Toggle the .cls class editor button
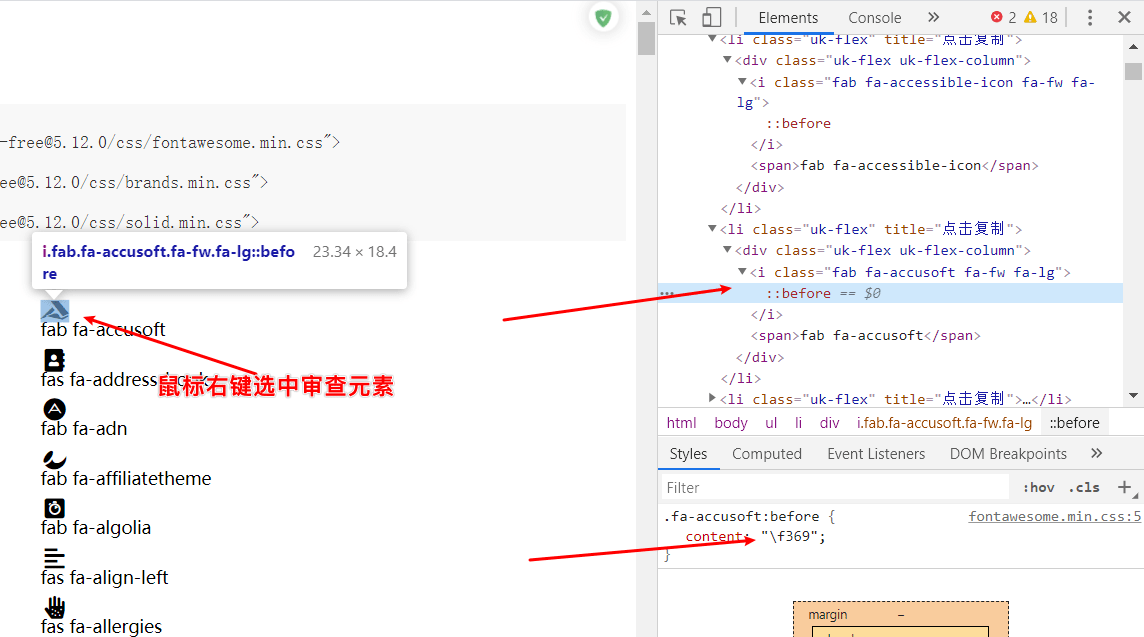 pyautogui.click(x=1084, y=488)
